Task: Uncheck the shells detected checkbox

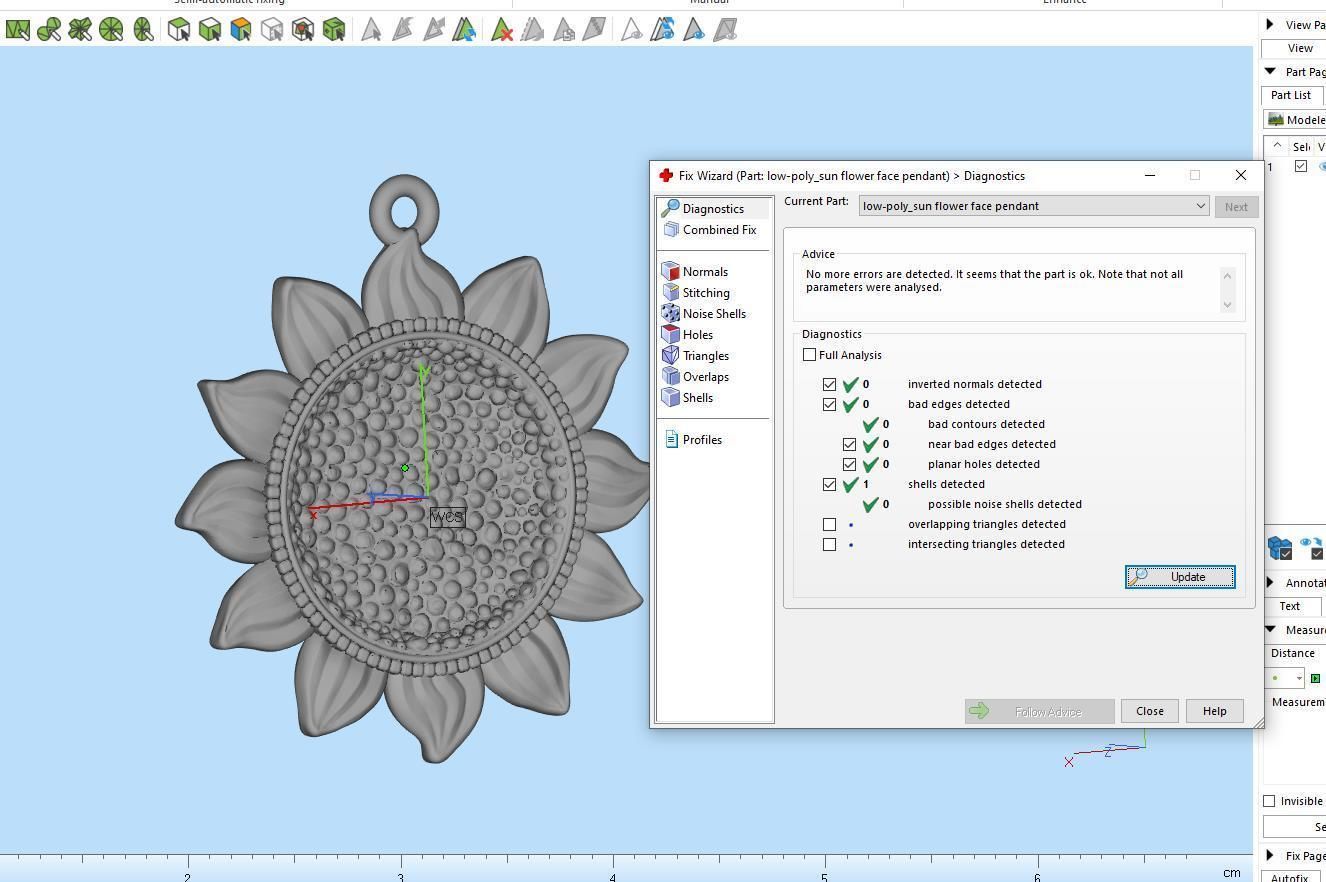Action: (829, 484)
